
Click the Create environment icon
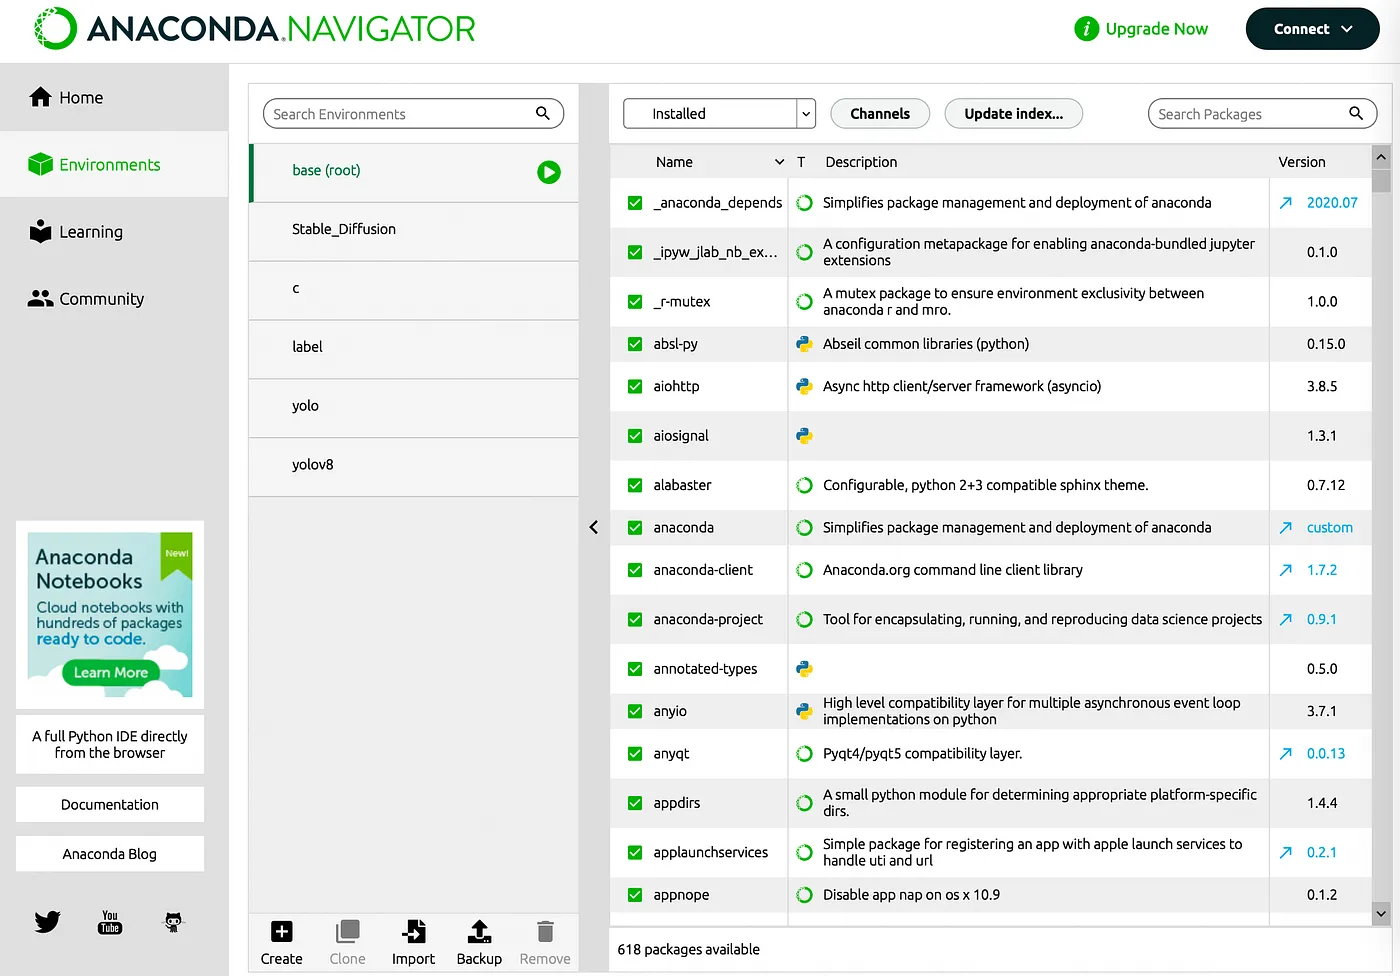(x=282, y=932)
